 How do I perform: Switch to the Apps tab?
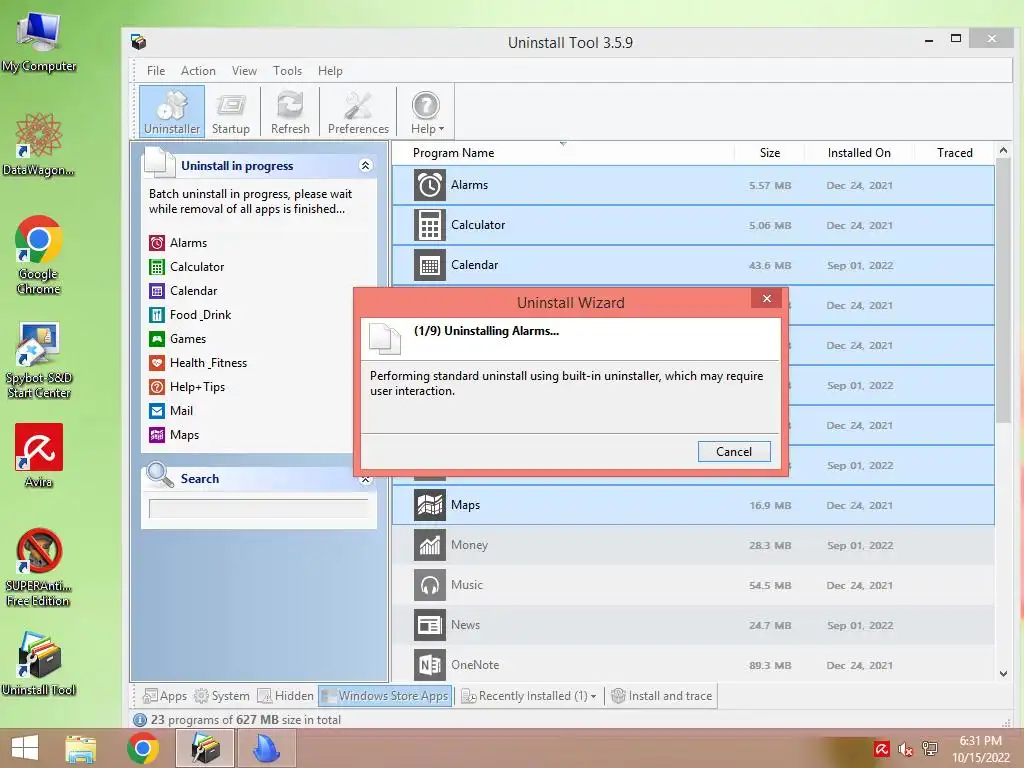(x=165, y=696)
